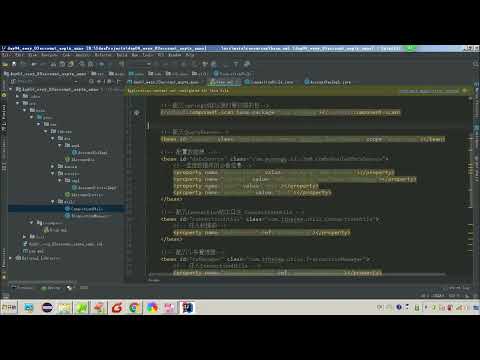Click the Open folder toolbar icon
Screen dimensions: 480x360
point(5,64)
